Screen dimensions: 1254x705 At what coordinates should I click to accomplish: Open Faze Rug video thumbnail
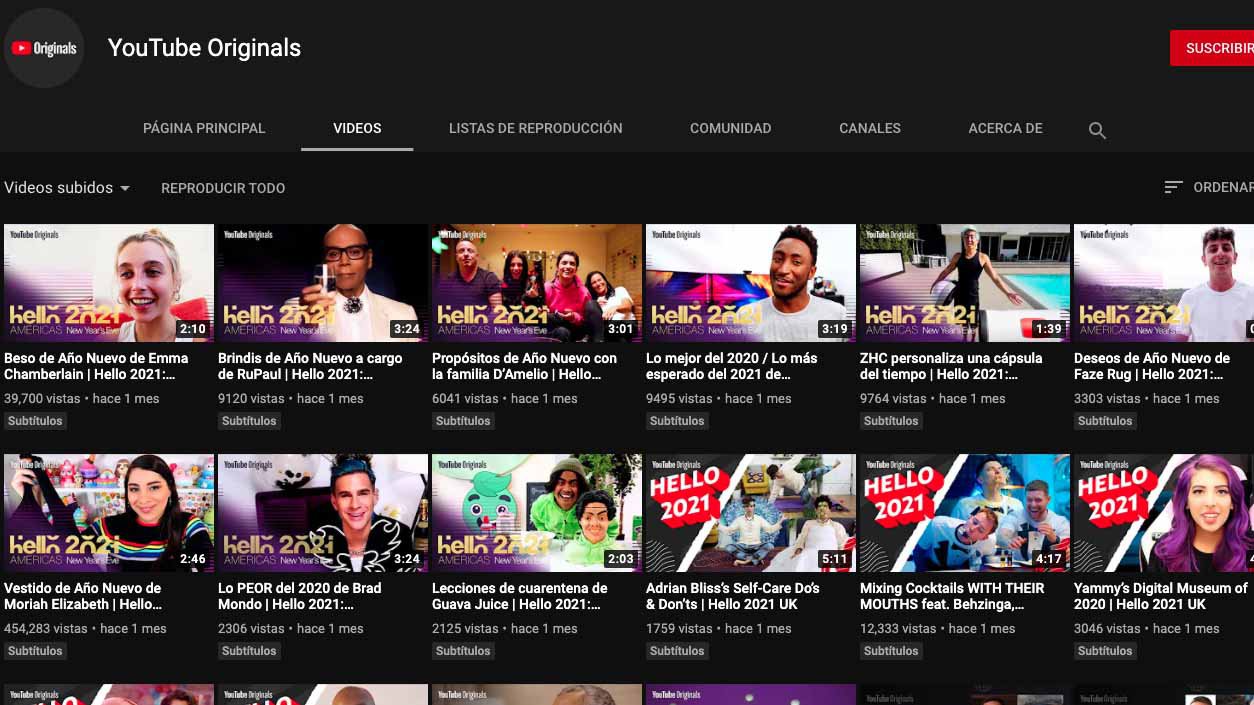pos(1164,283)
